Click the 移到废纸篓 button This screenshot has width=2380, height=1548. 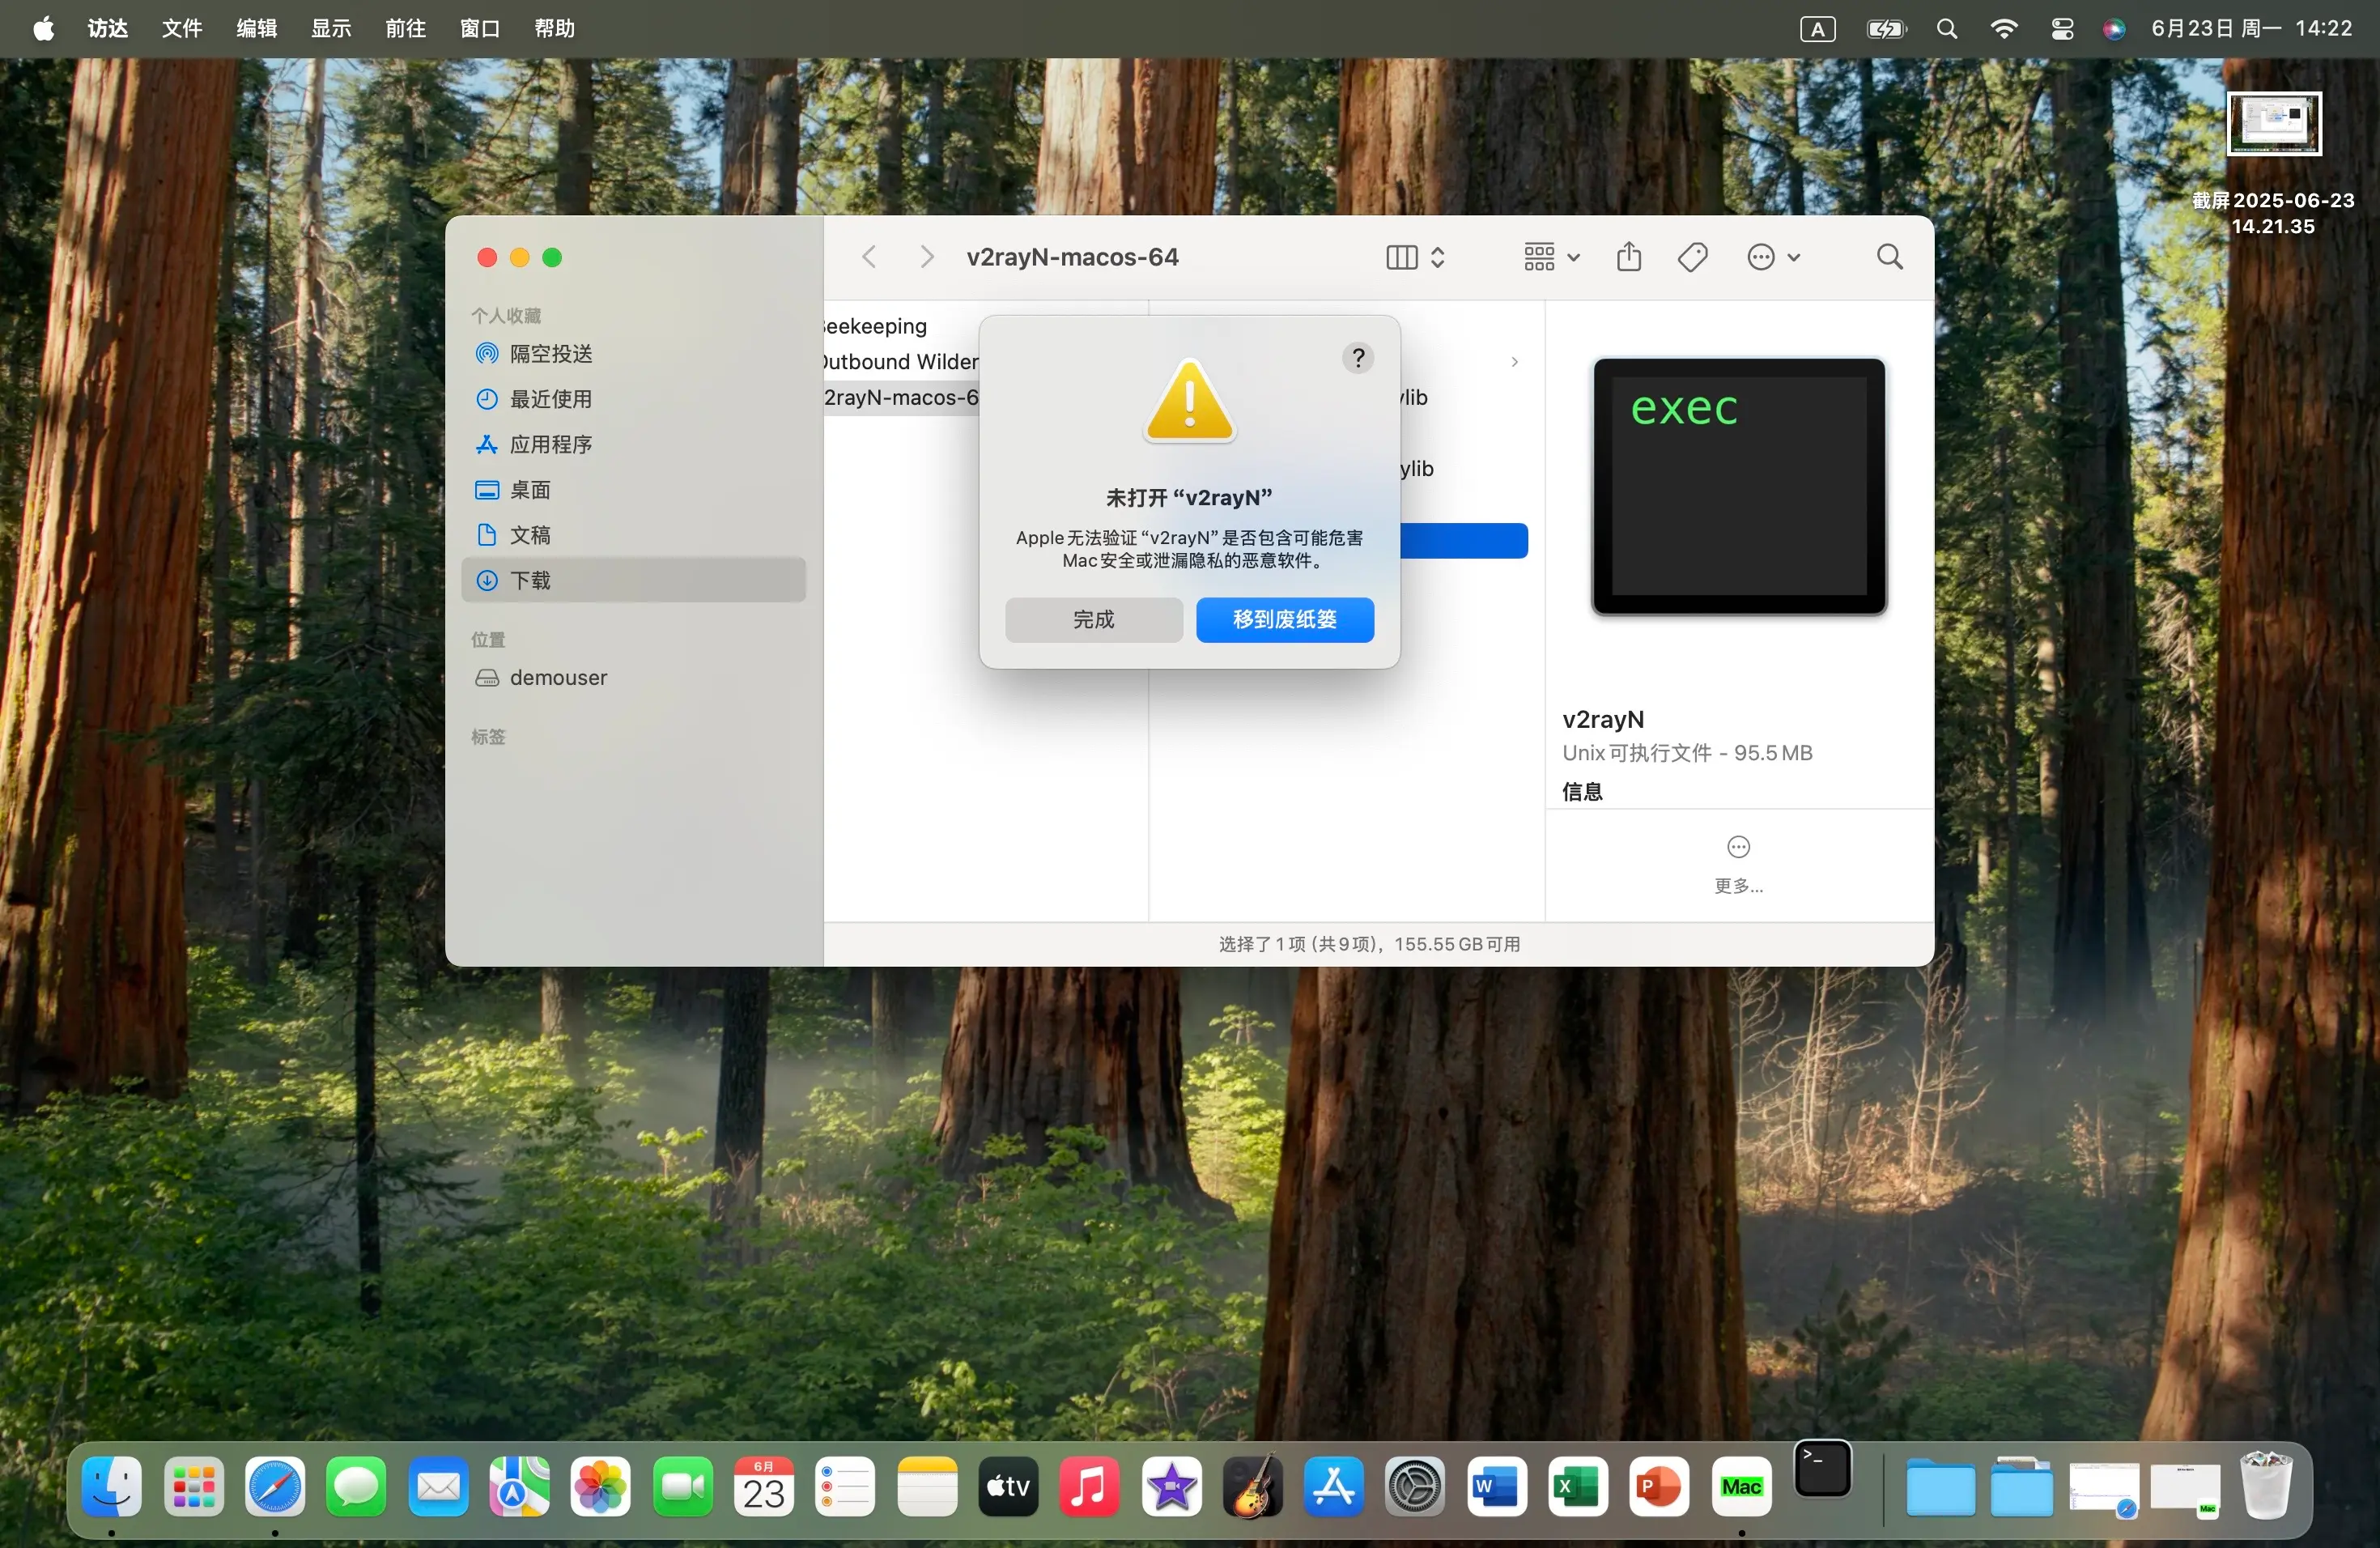coord(1284,619)
